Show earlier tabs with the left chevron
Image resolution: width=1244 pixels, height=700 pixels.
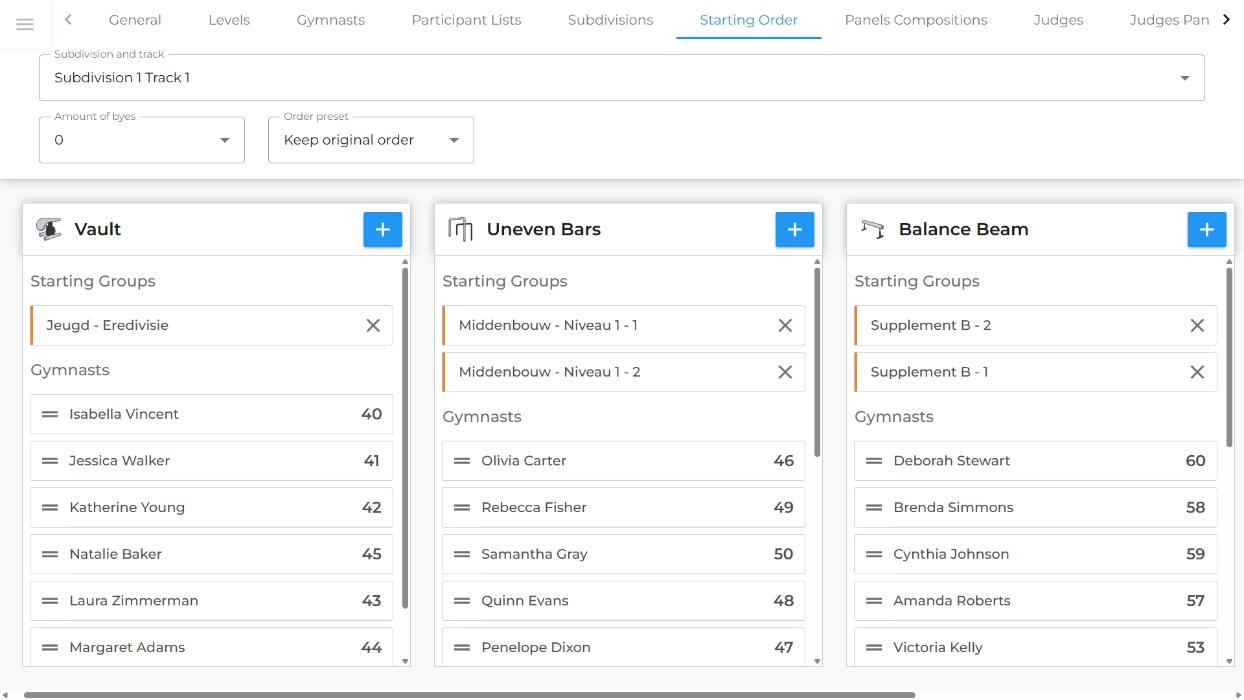[68, 19]
